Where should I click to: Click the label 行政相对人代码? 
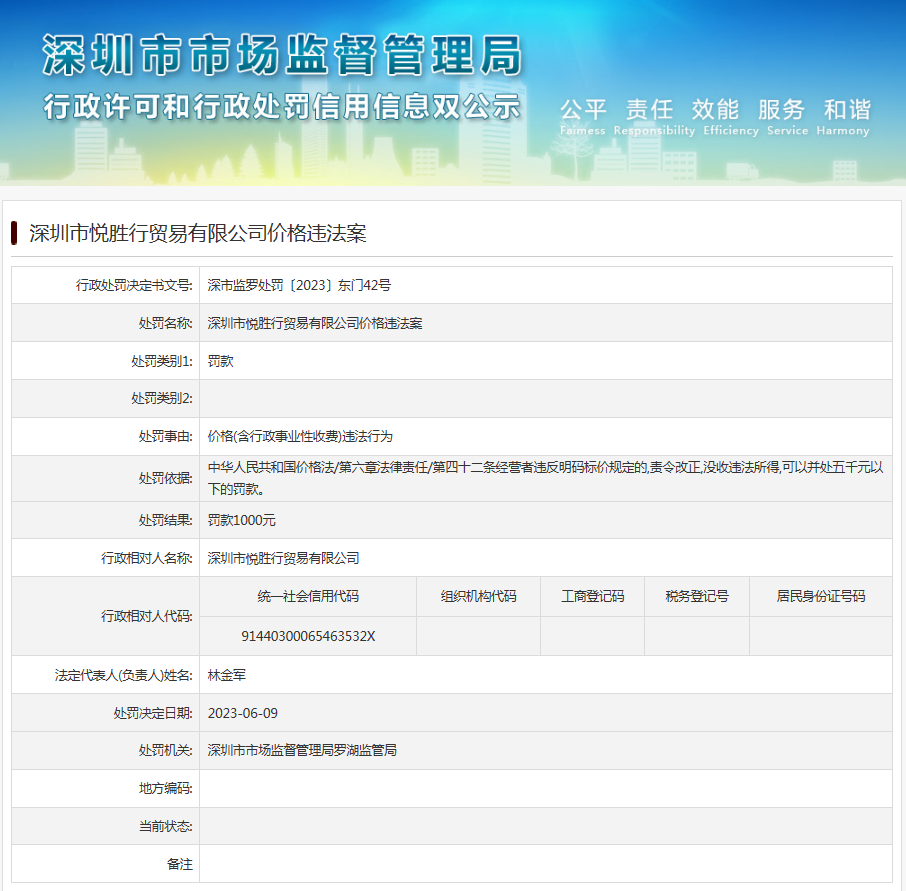146,616
